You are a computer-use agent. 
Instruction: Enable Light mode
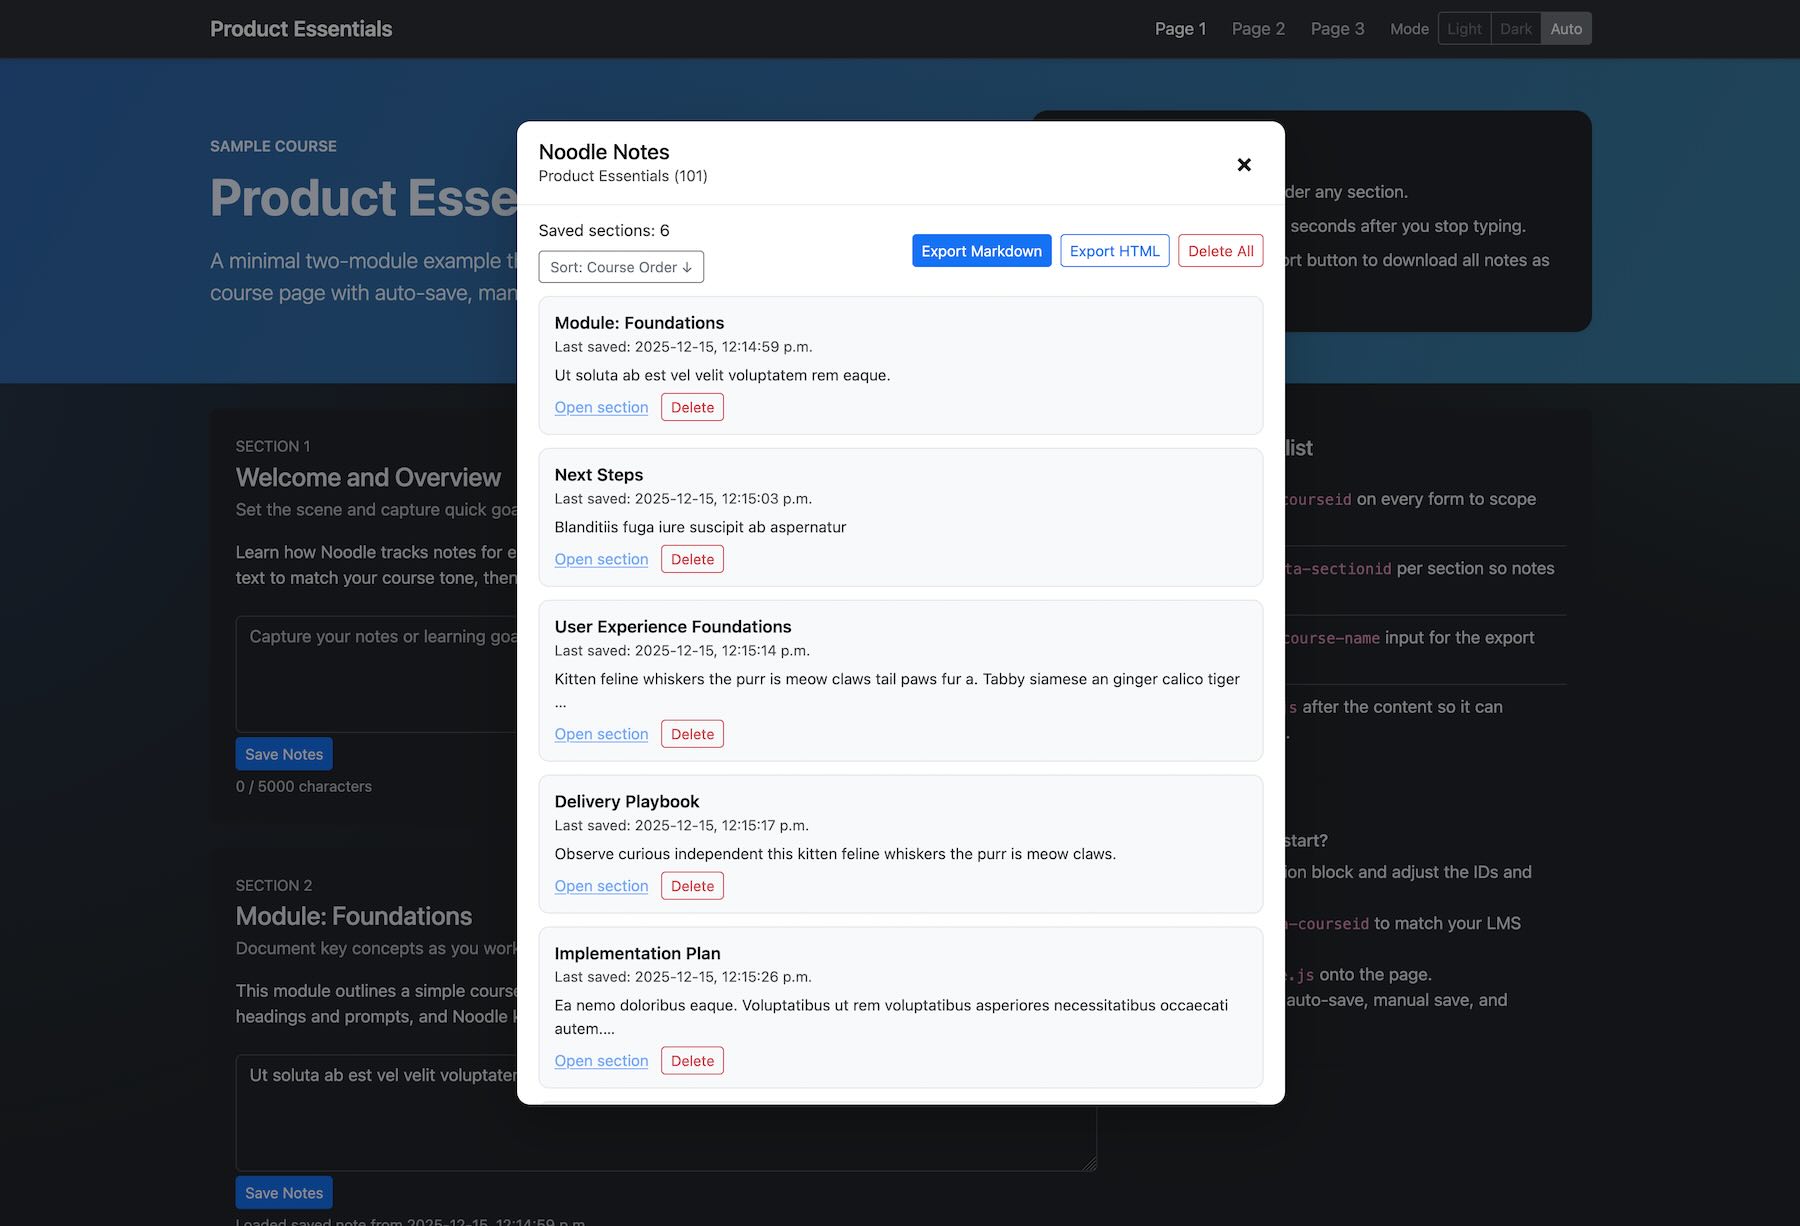pyautogui.click(x=1464, y=28)
